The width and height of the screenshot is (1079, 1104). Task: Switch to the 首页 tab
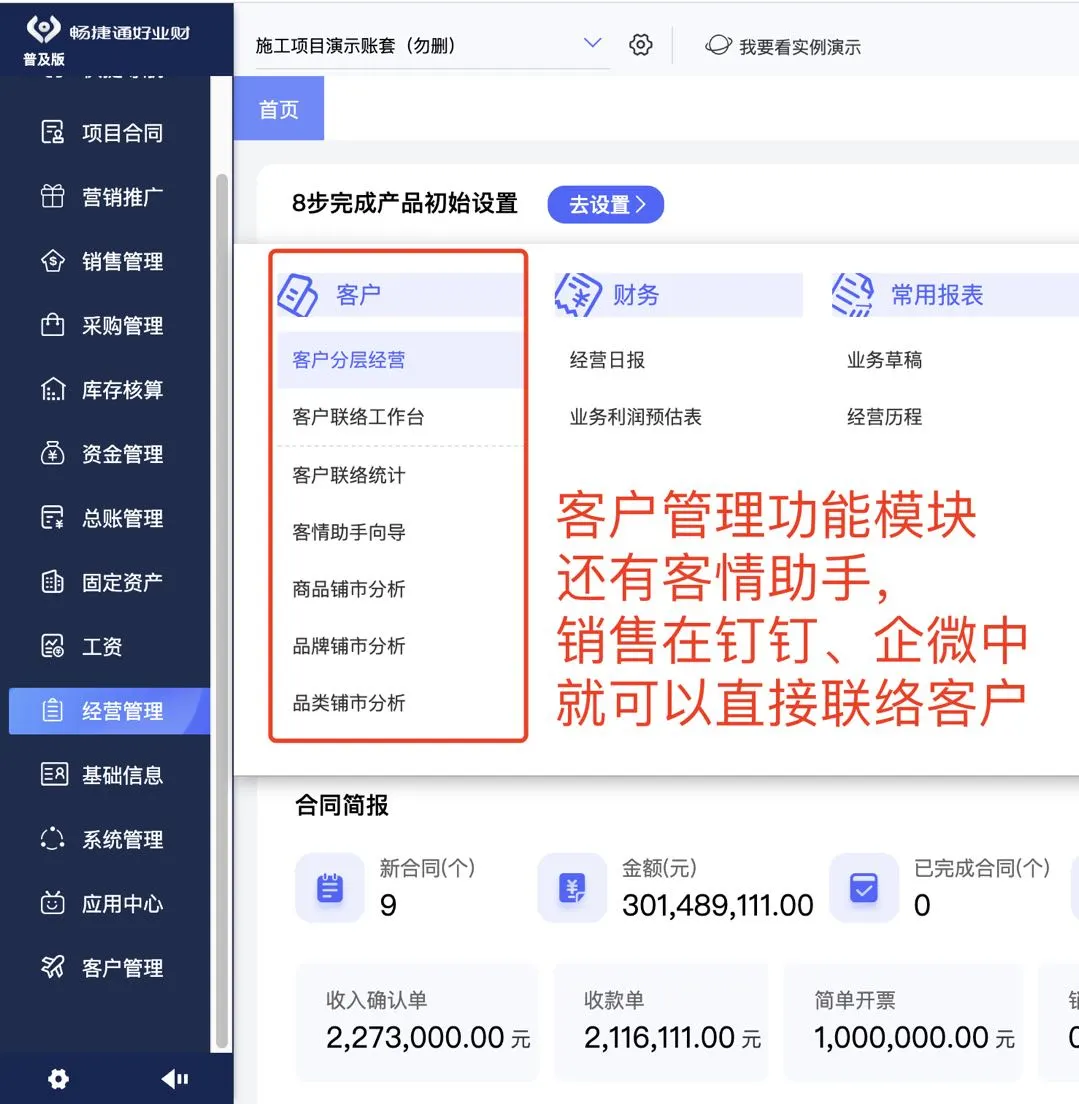click(x=278, y=109)
